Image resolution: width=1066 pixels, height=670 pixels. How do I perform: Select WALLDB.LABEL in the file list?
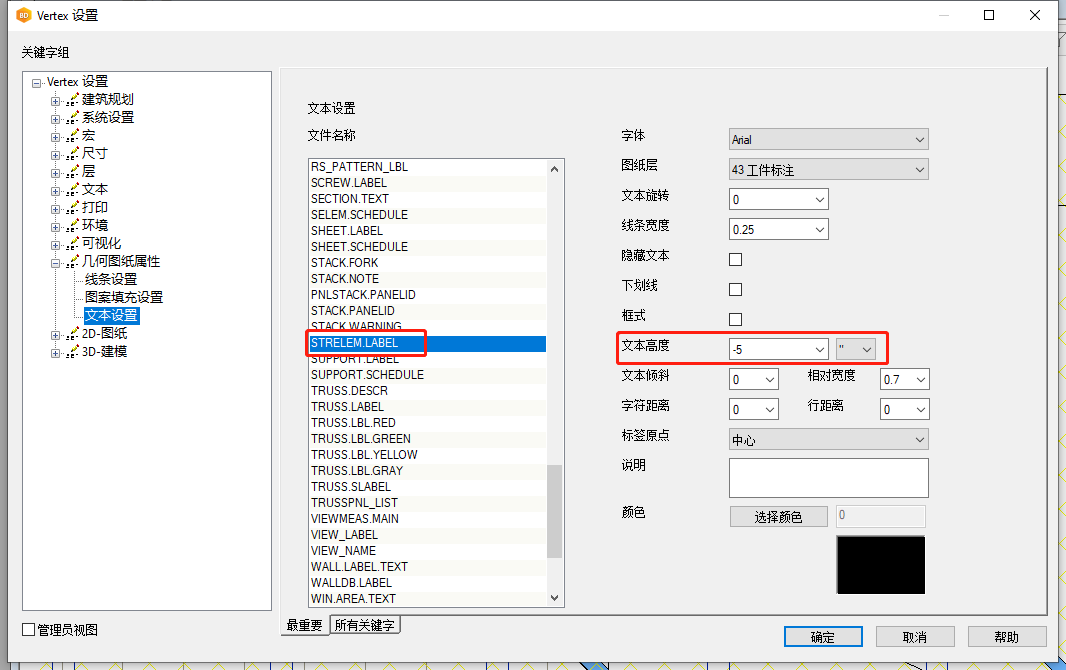(x=428, y=583)
